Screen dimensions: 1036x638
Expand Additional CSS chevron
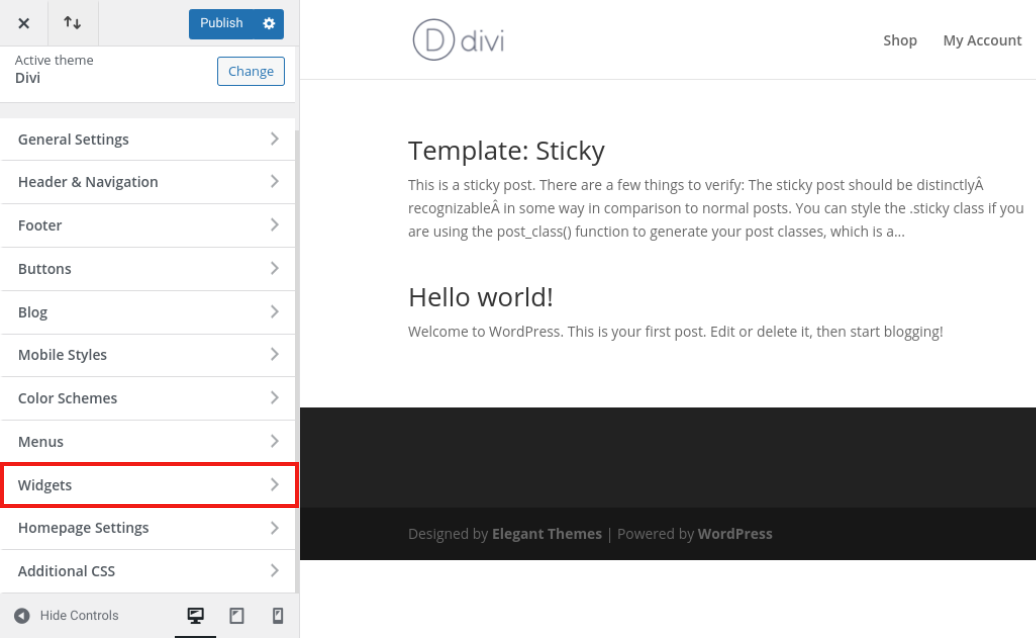[x=274, y=571]
